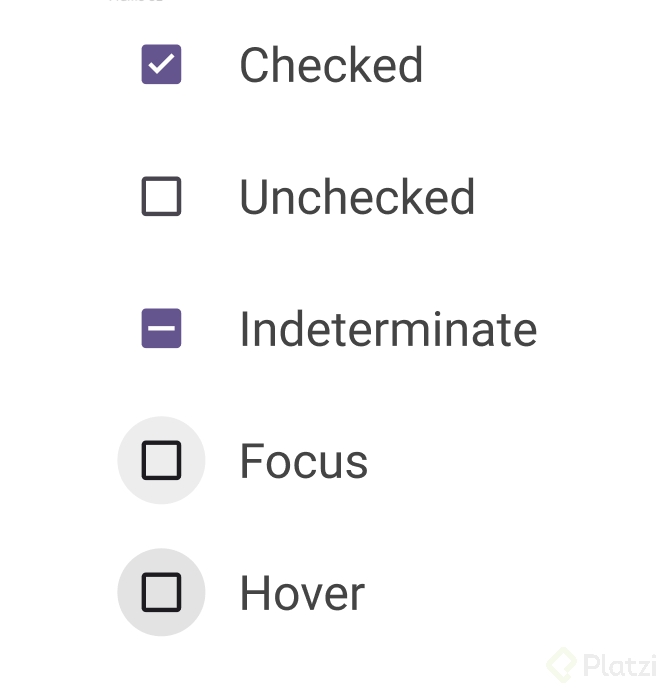This screenshot has width=663, height=690.
Task: Click the black square icon beside Hover
Action: 161,593
